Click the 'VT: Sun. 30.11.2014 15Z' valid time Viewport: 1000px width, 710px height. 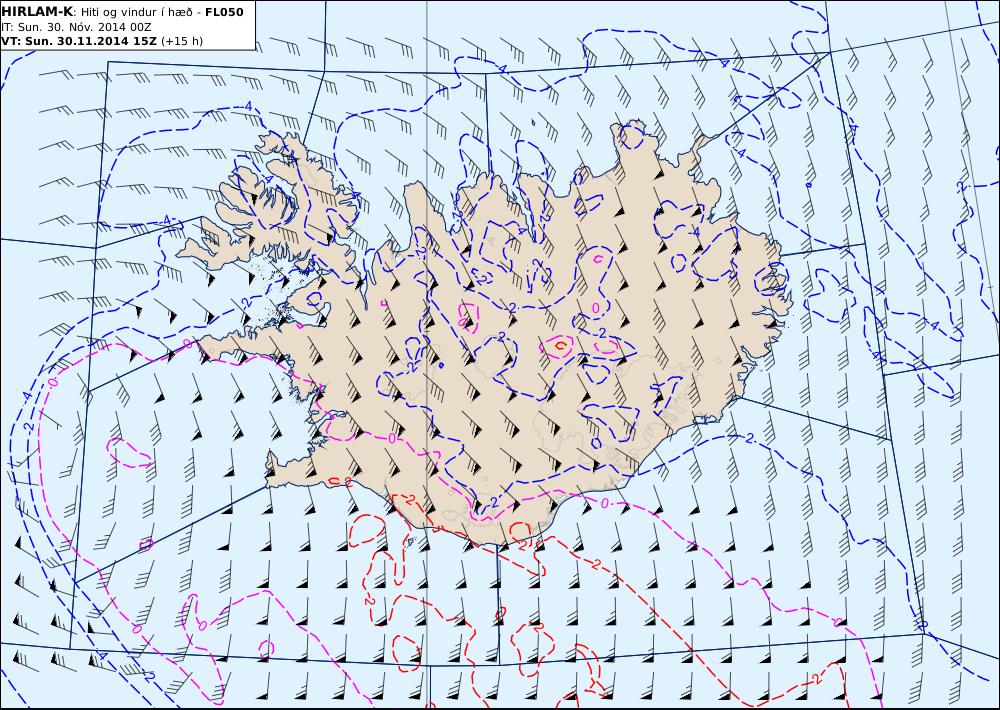click(x=80, y=41)
